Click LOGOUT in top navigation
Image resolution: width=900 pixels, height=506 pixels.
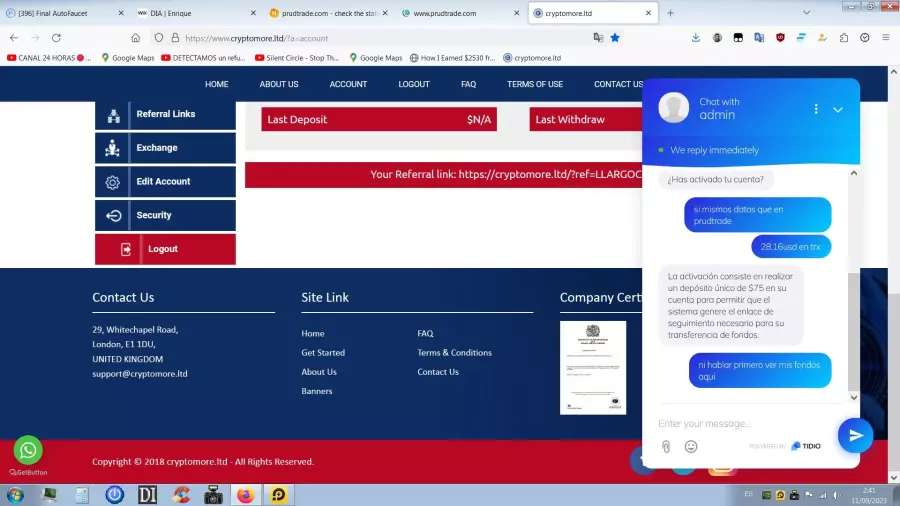point(414,84)
